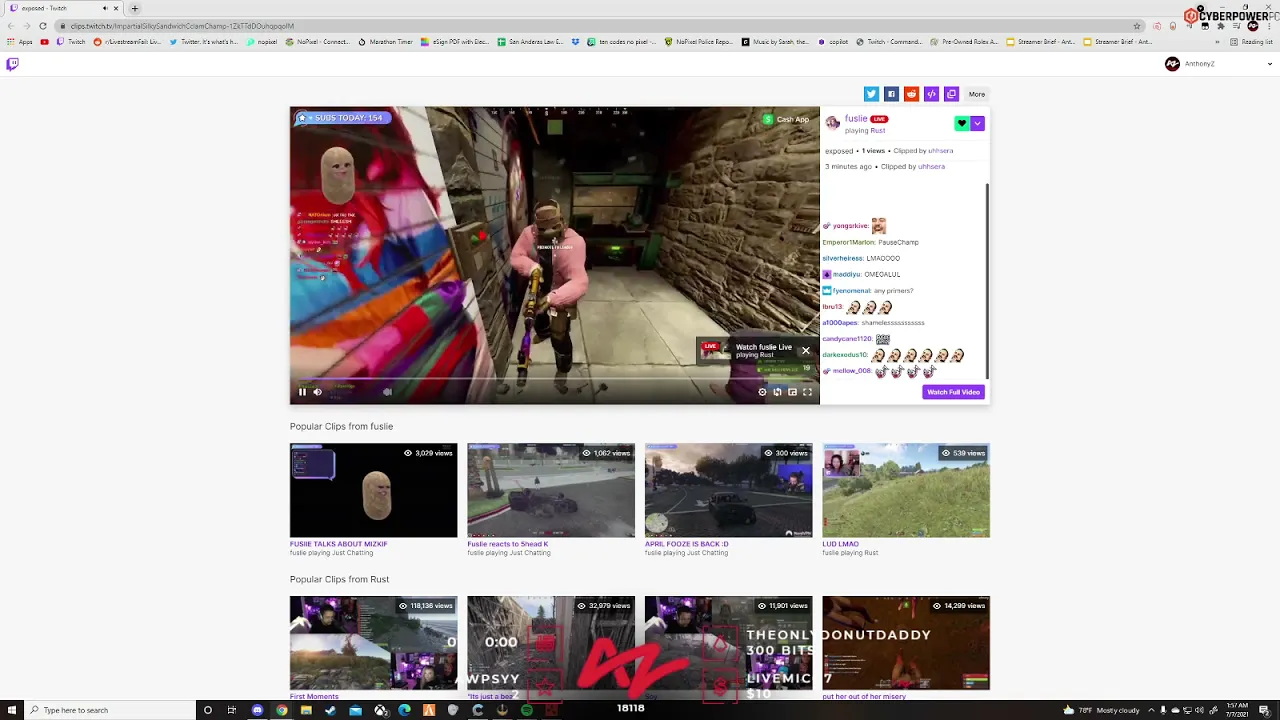
Task: Open Spotify from the taskbar
Action: [527, 710]
